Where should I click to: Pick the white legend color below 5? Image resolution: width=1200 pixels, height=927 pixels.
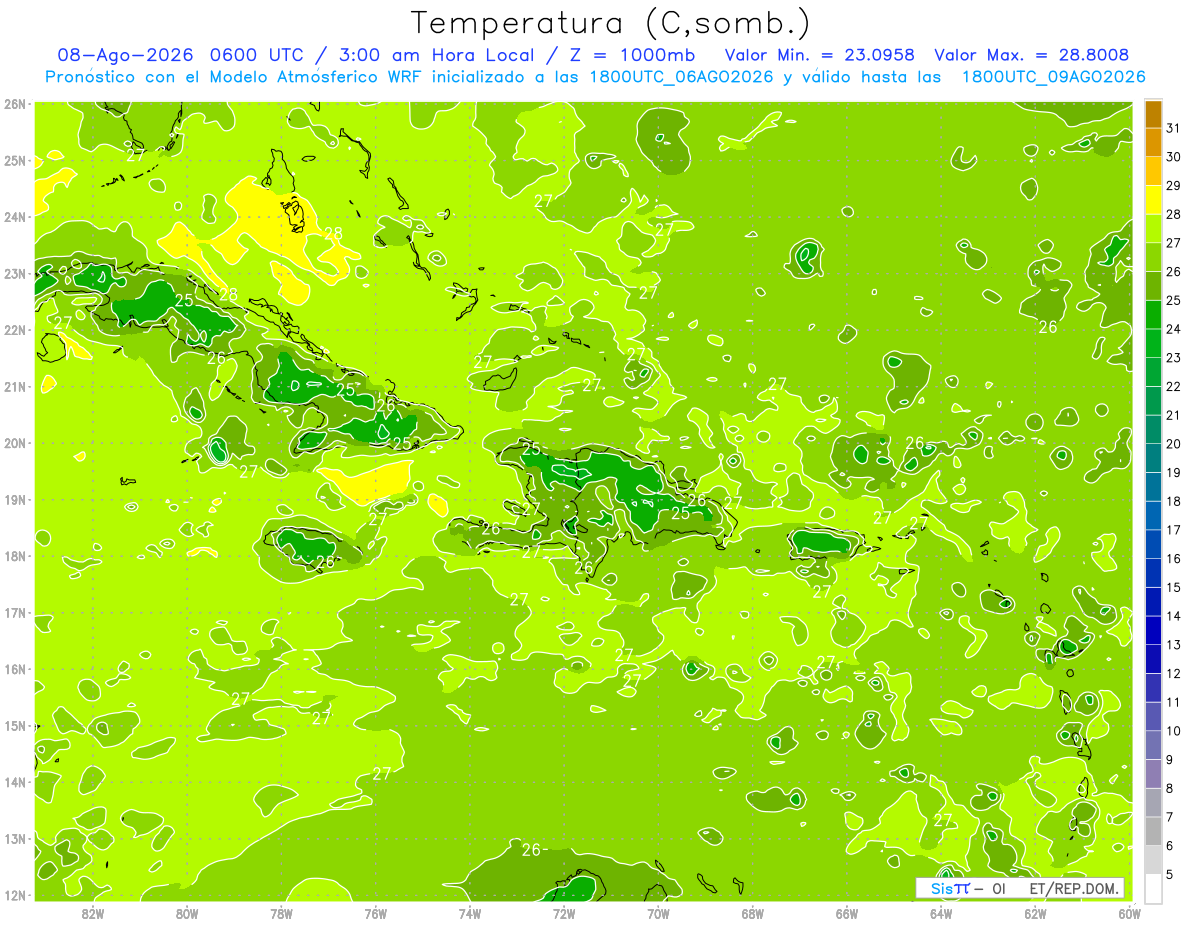[x=1153, y=889]
